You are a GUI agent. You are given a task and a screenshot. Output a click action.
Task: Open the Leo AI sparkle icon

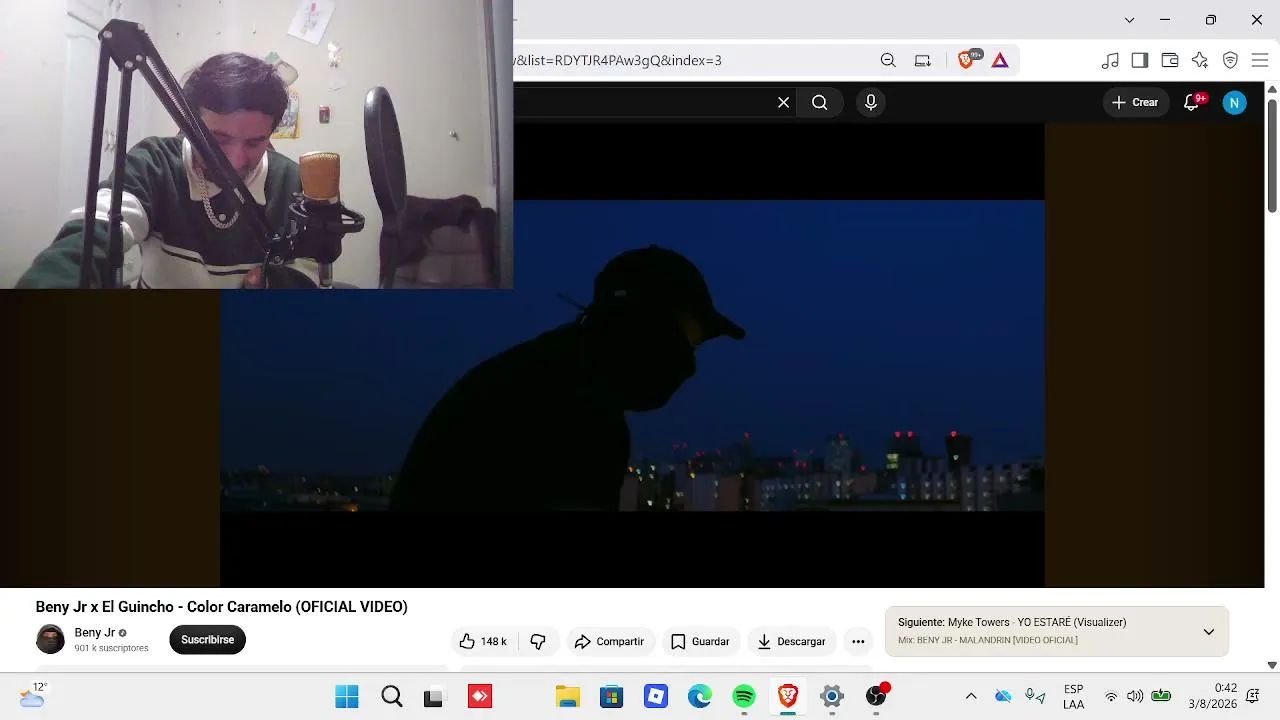pos(1200,60)
